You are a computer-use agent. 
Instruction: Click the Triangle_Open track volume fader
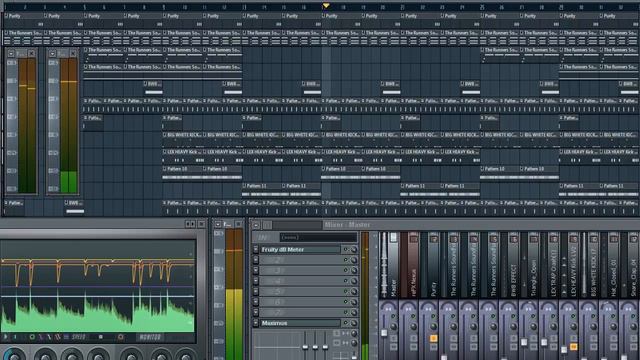(524, 342)
